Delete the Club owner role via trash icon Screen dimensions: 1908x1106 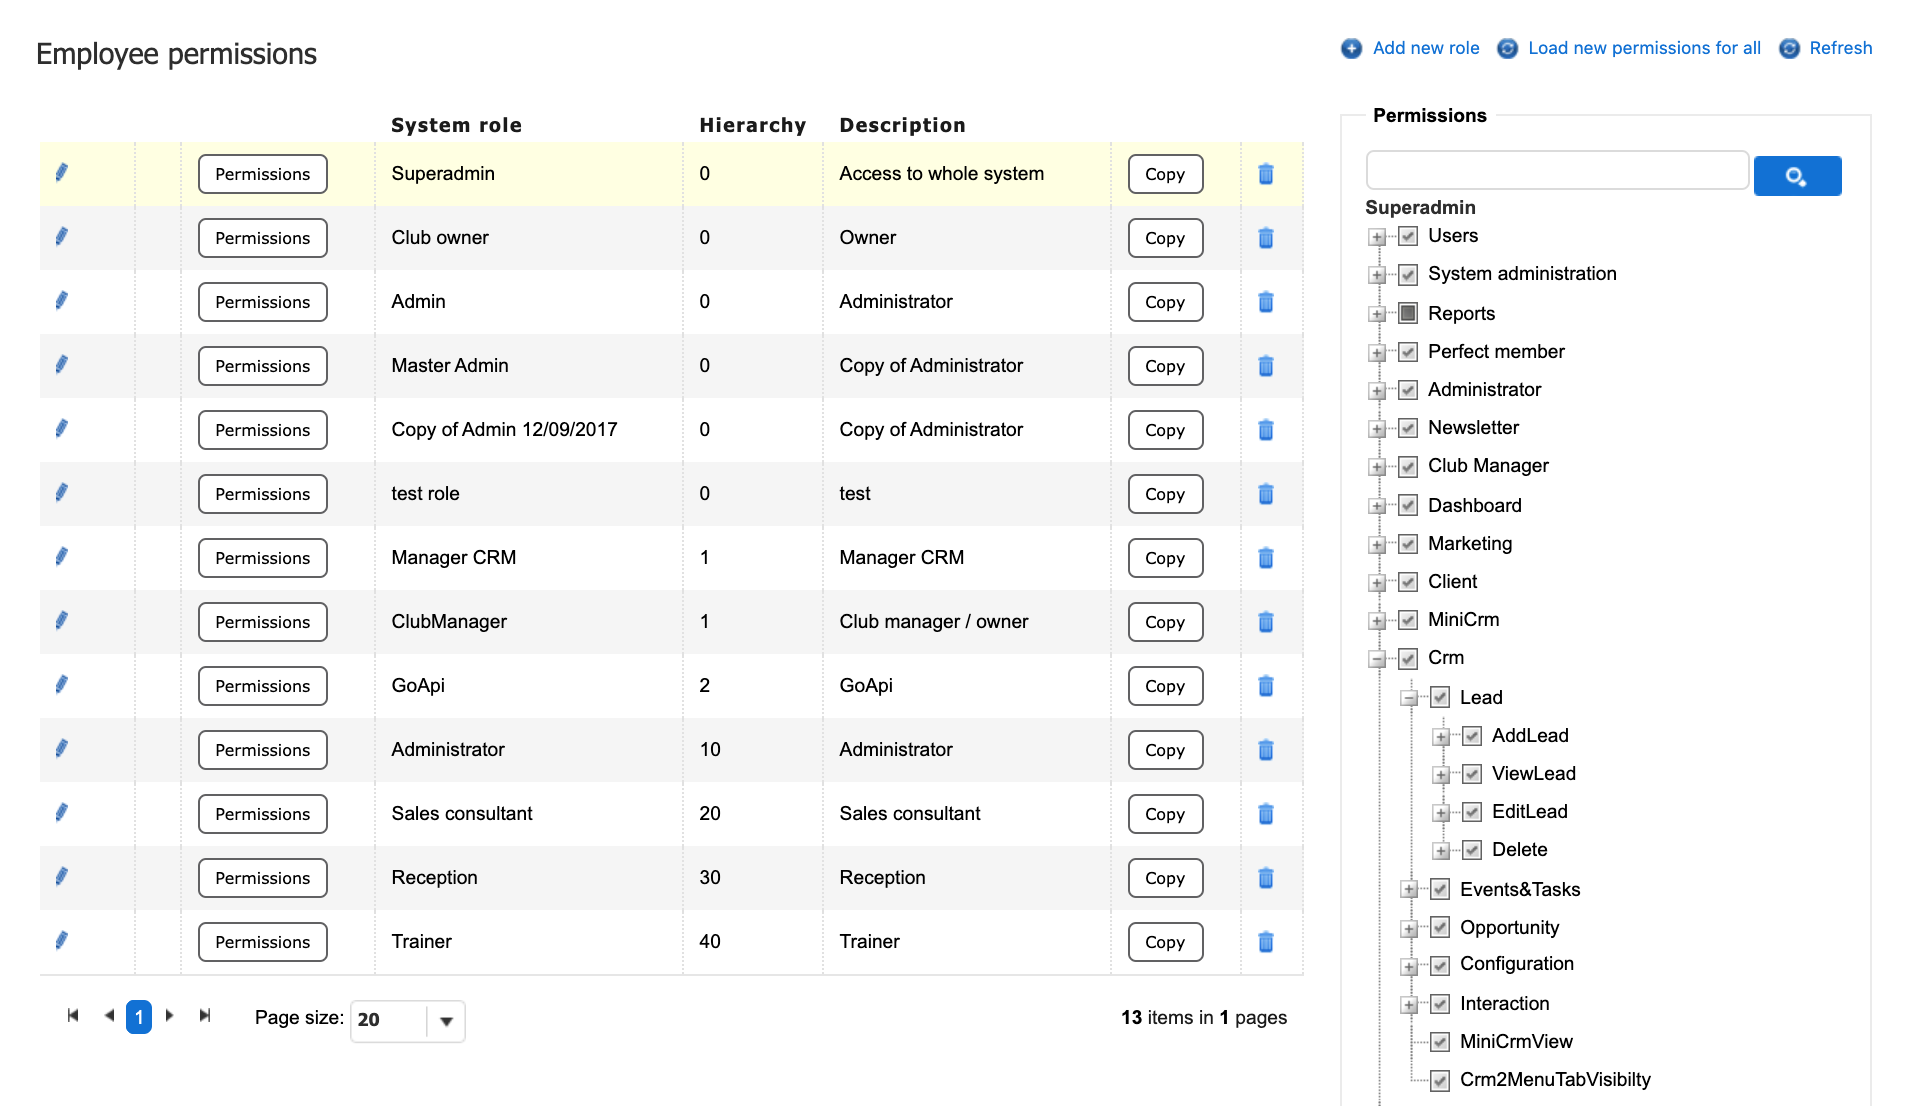pyautogui.click(x=1265, y=238)
